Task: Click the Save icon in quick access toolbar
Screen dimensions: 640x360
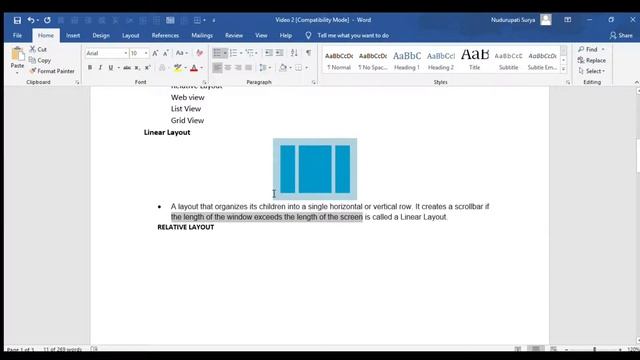Action: click(17, 20)
